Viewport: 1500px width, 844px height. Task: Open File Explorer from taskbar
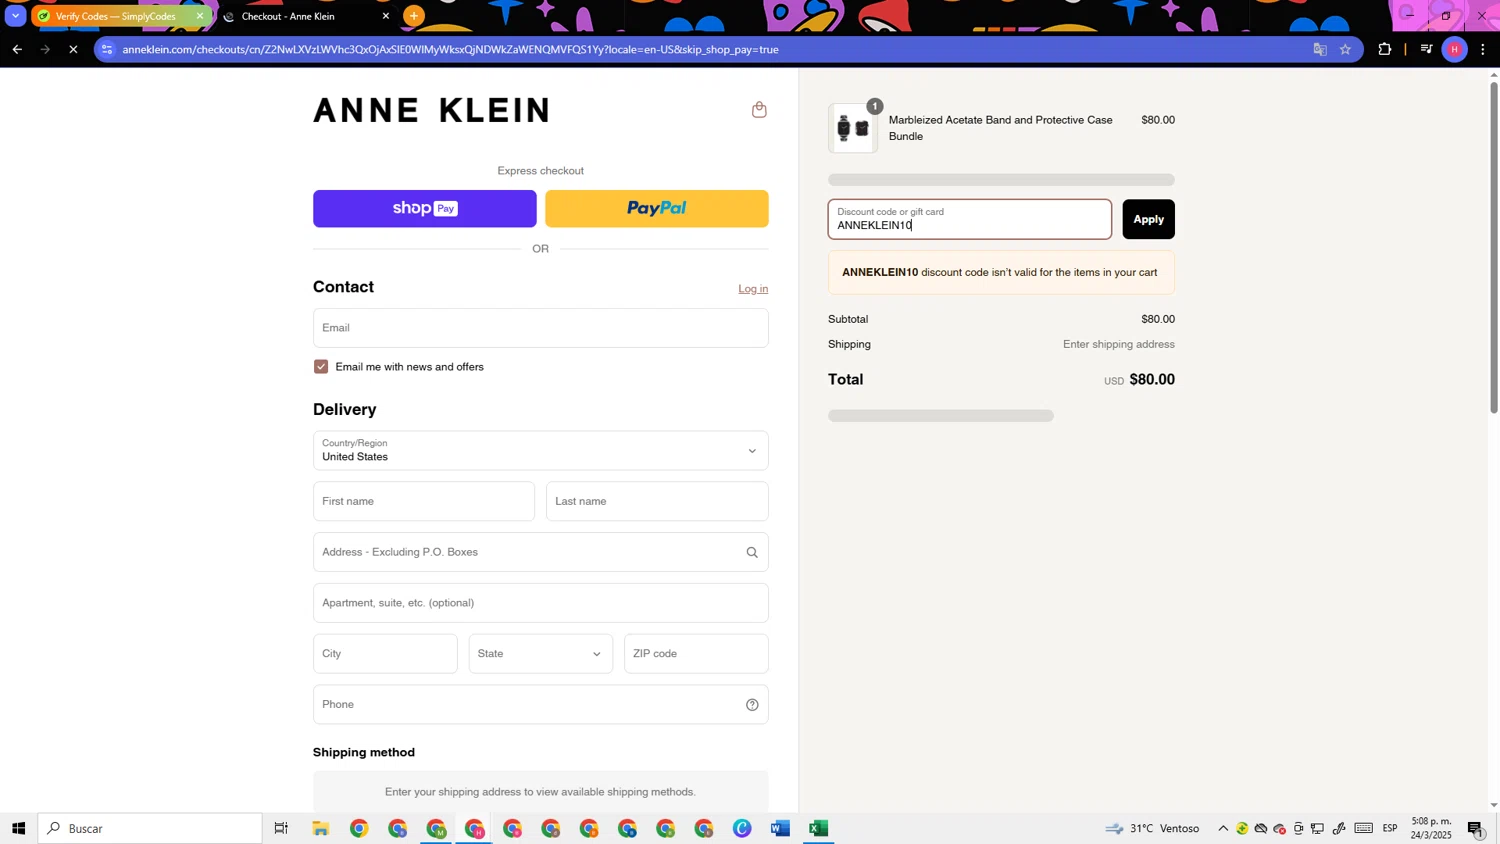321,828
